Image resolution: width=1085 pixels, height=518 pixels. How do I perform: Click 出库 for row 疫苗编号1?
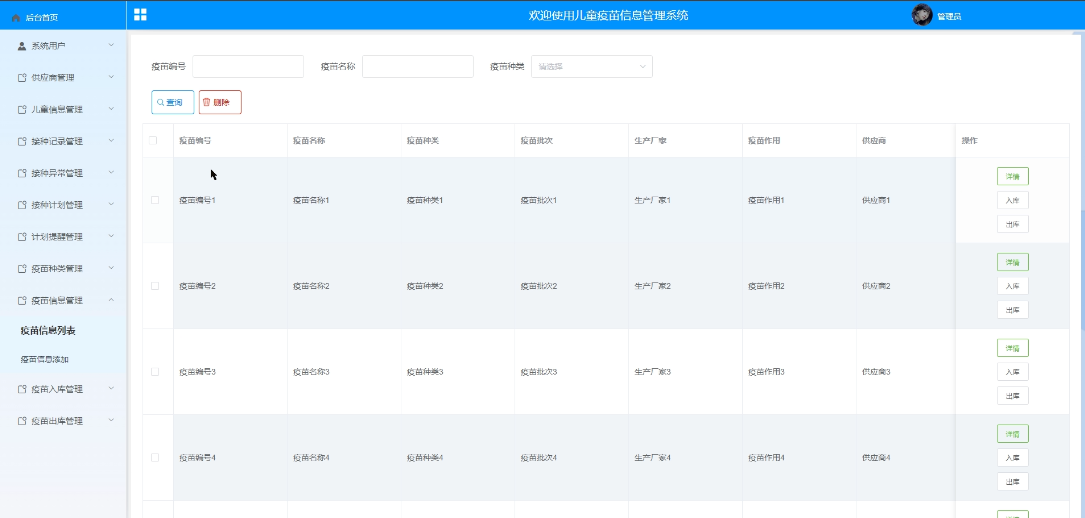(1012, 224)
